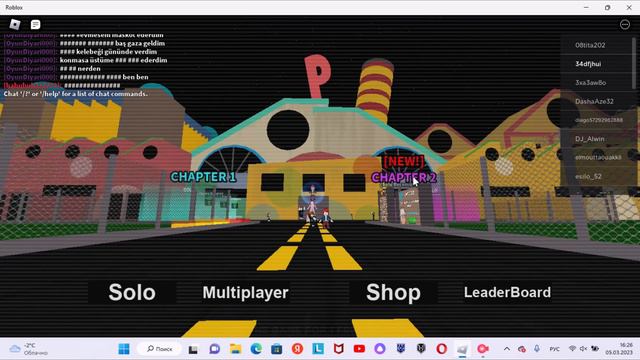Open the Roblox menu icon
This screenshot has width=640, height=360.
(x=15, y=24)
